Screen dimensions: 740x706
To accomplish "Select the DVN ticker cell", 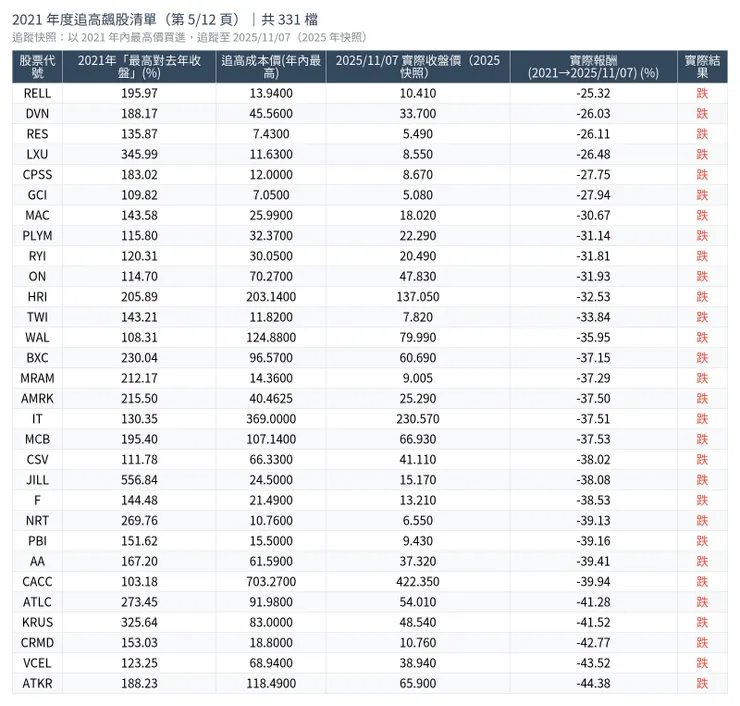I will pyautogui.click(x=37, y=114).
